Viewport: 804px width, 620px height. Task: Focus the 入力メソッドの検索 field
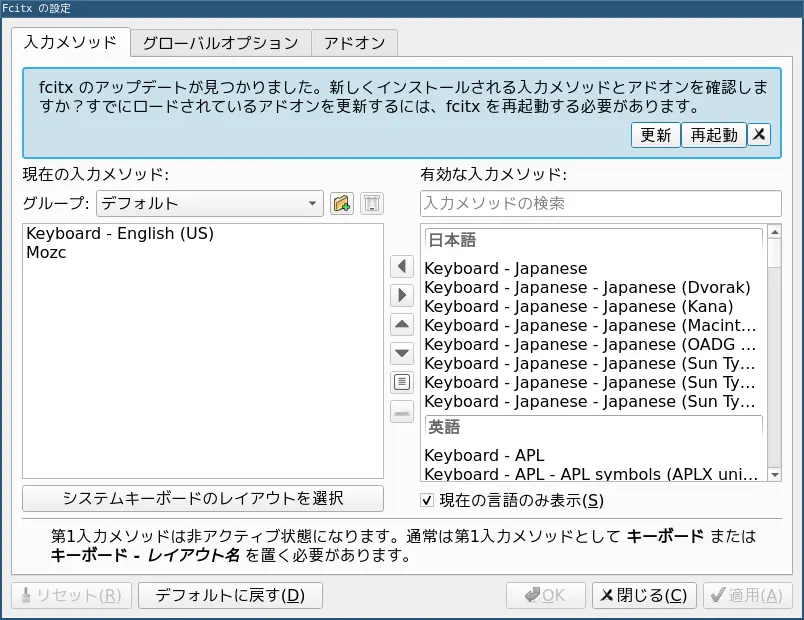pyautogui.click(x=601, y=204)
